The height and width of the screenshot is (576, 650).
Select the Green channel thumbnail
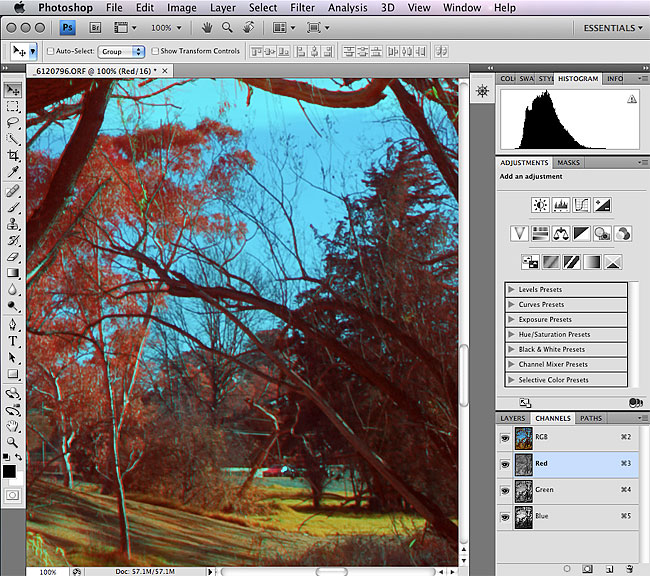(524, 491)
